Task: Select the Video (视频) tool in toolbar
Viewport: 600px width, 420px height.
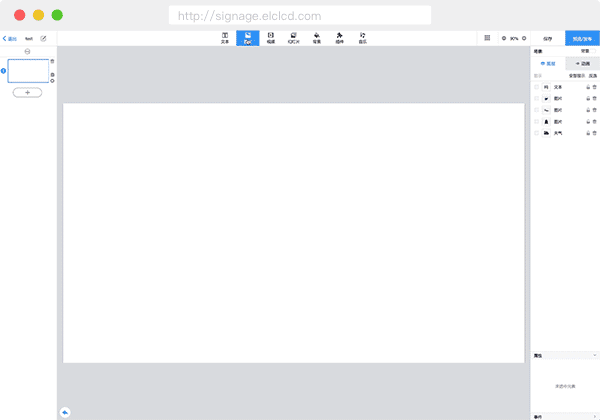Action: coord(271,38)
